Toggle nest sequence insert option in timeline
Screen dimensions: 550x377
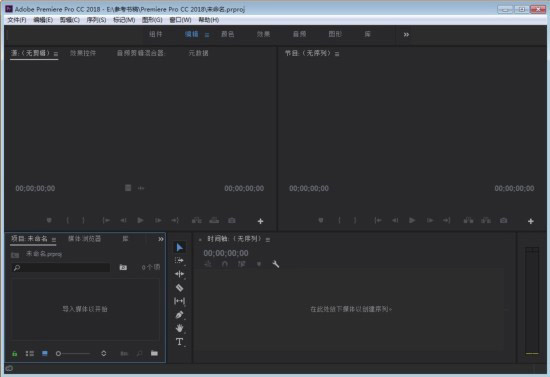point(208,264)
